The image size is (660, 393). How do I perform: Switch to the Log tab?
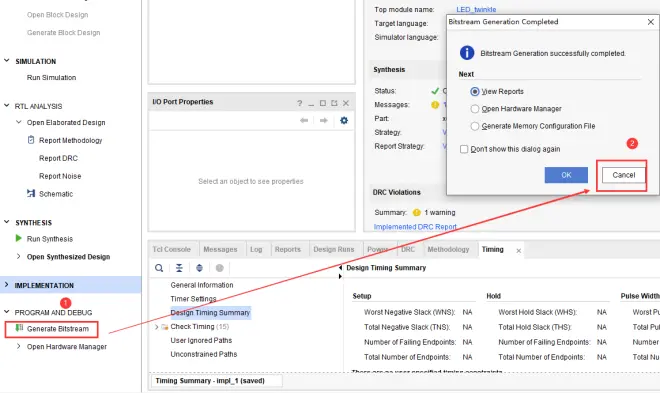click(256, 250)
